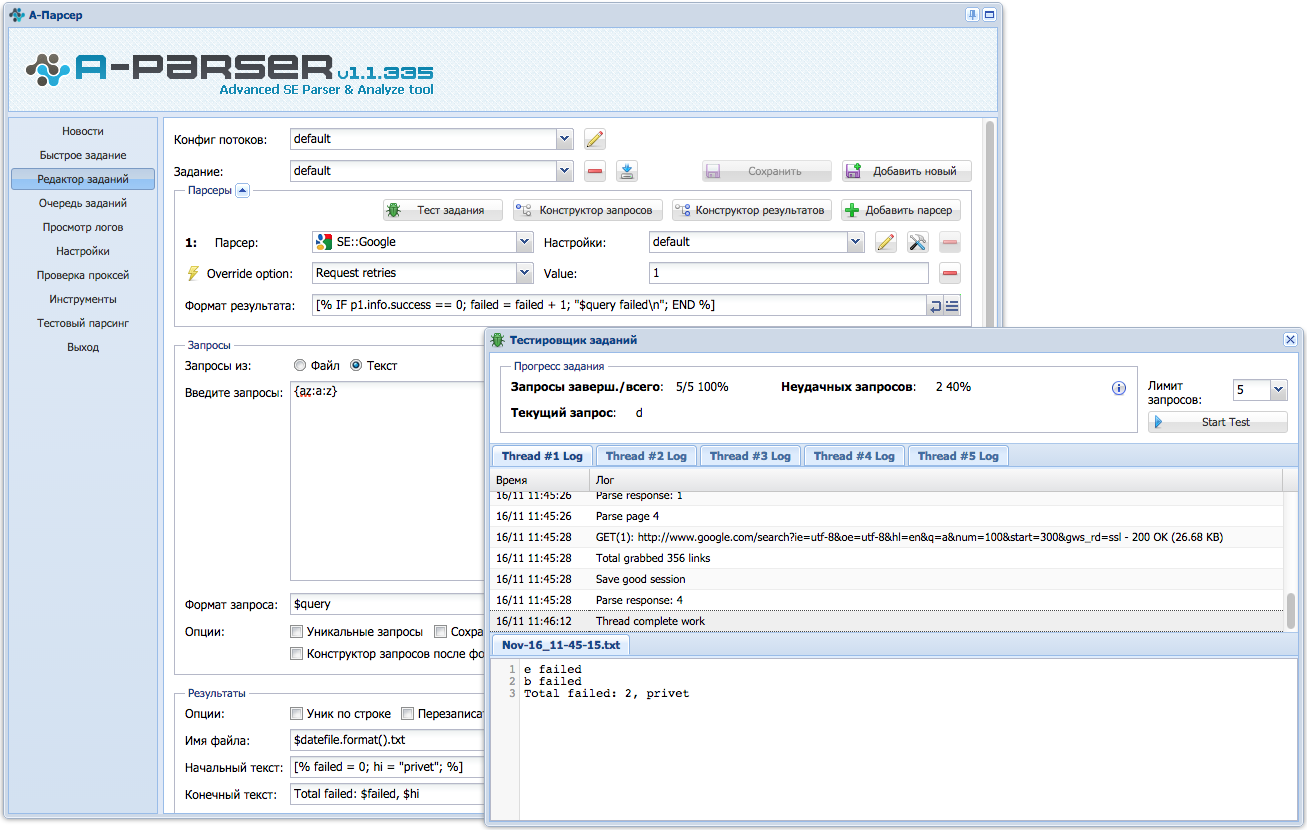This screenshot has width=1307, height=830.
Task: Open Конструктор результатов
Action: point(751,210)
